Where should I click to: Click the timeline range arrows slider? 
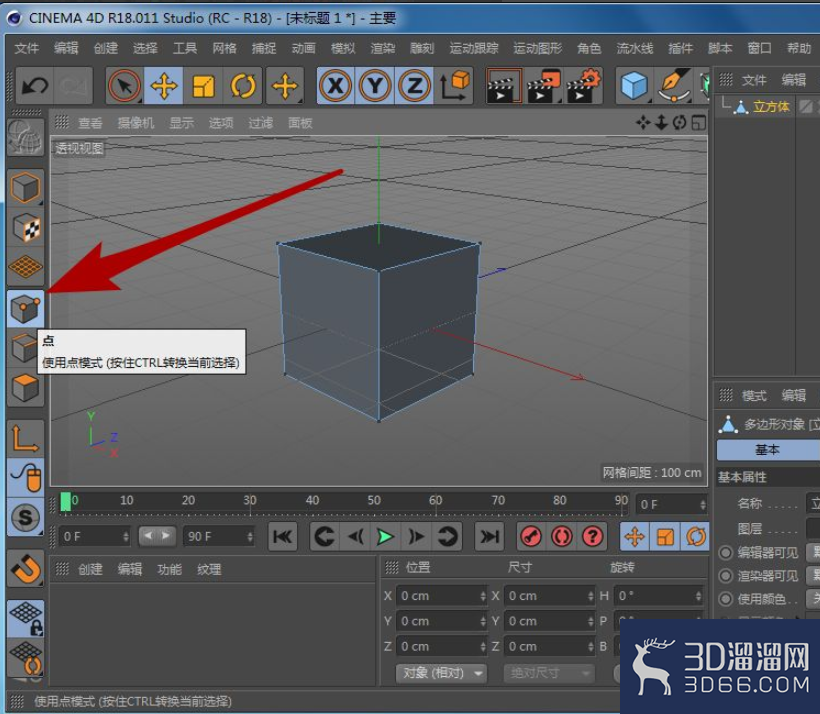point(157,536)
